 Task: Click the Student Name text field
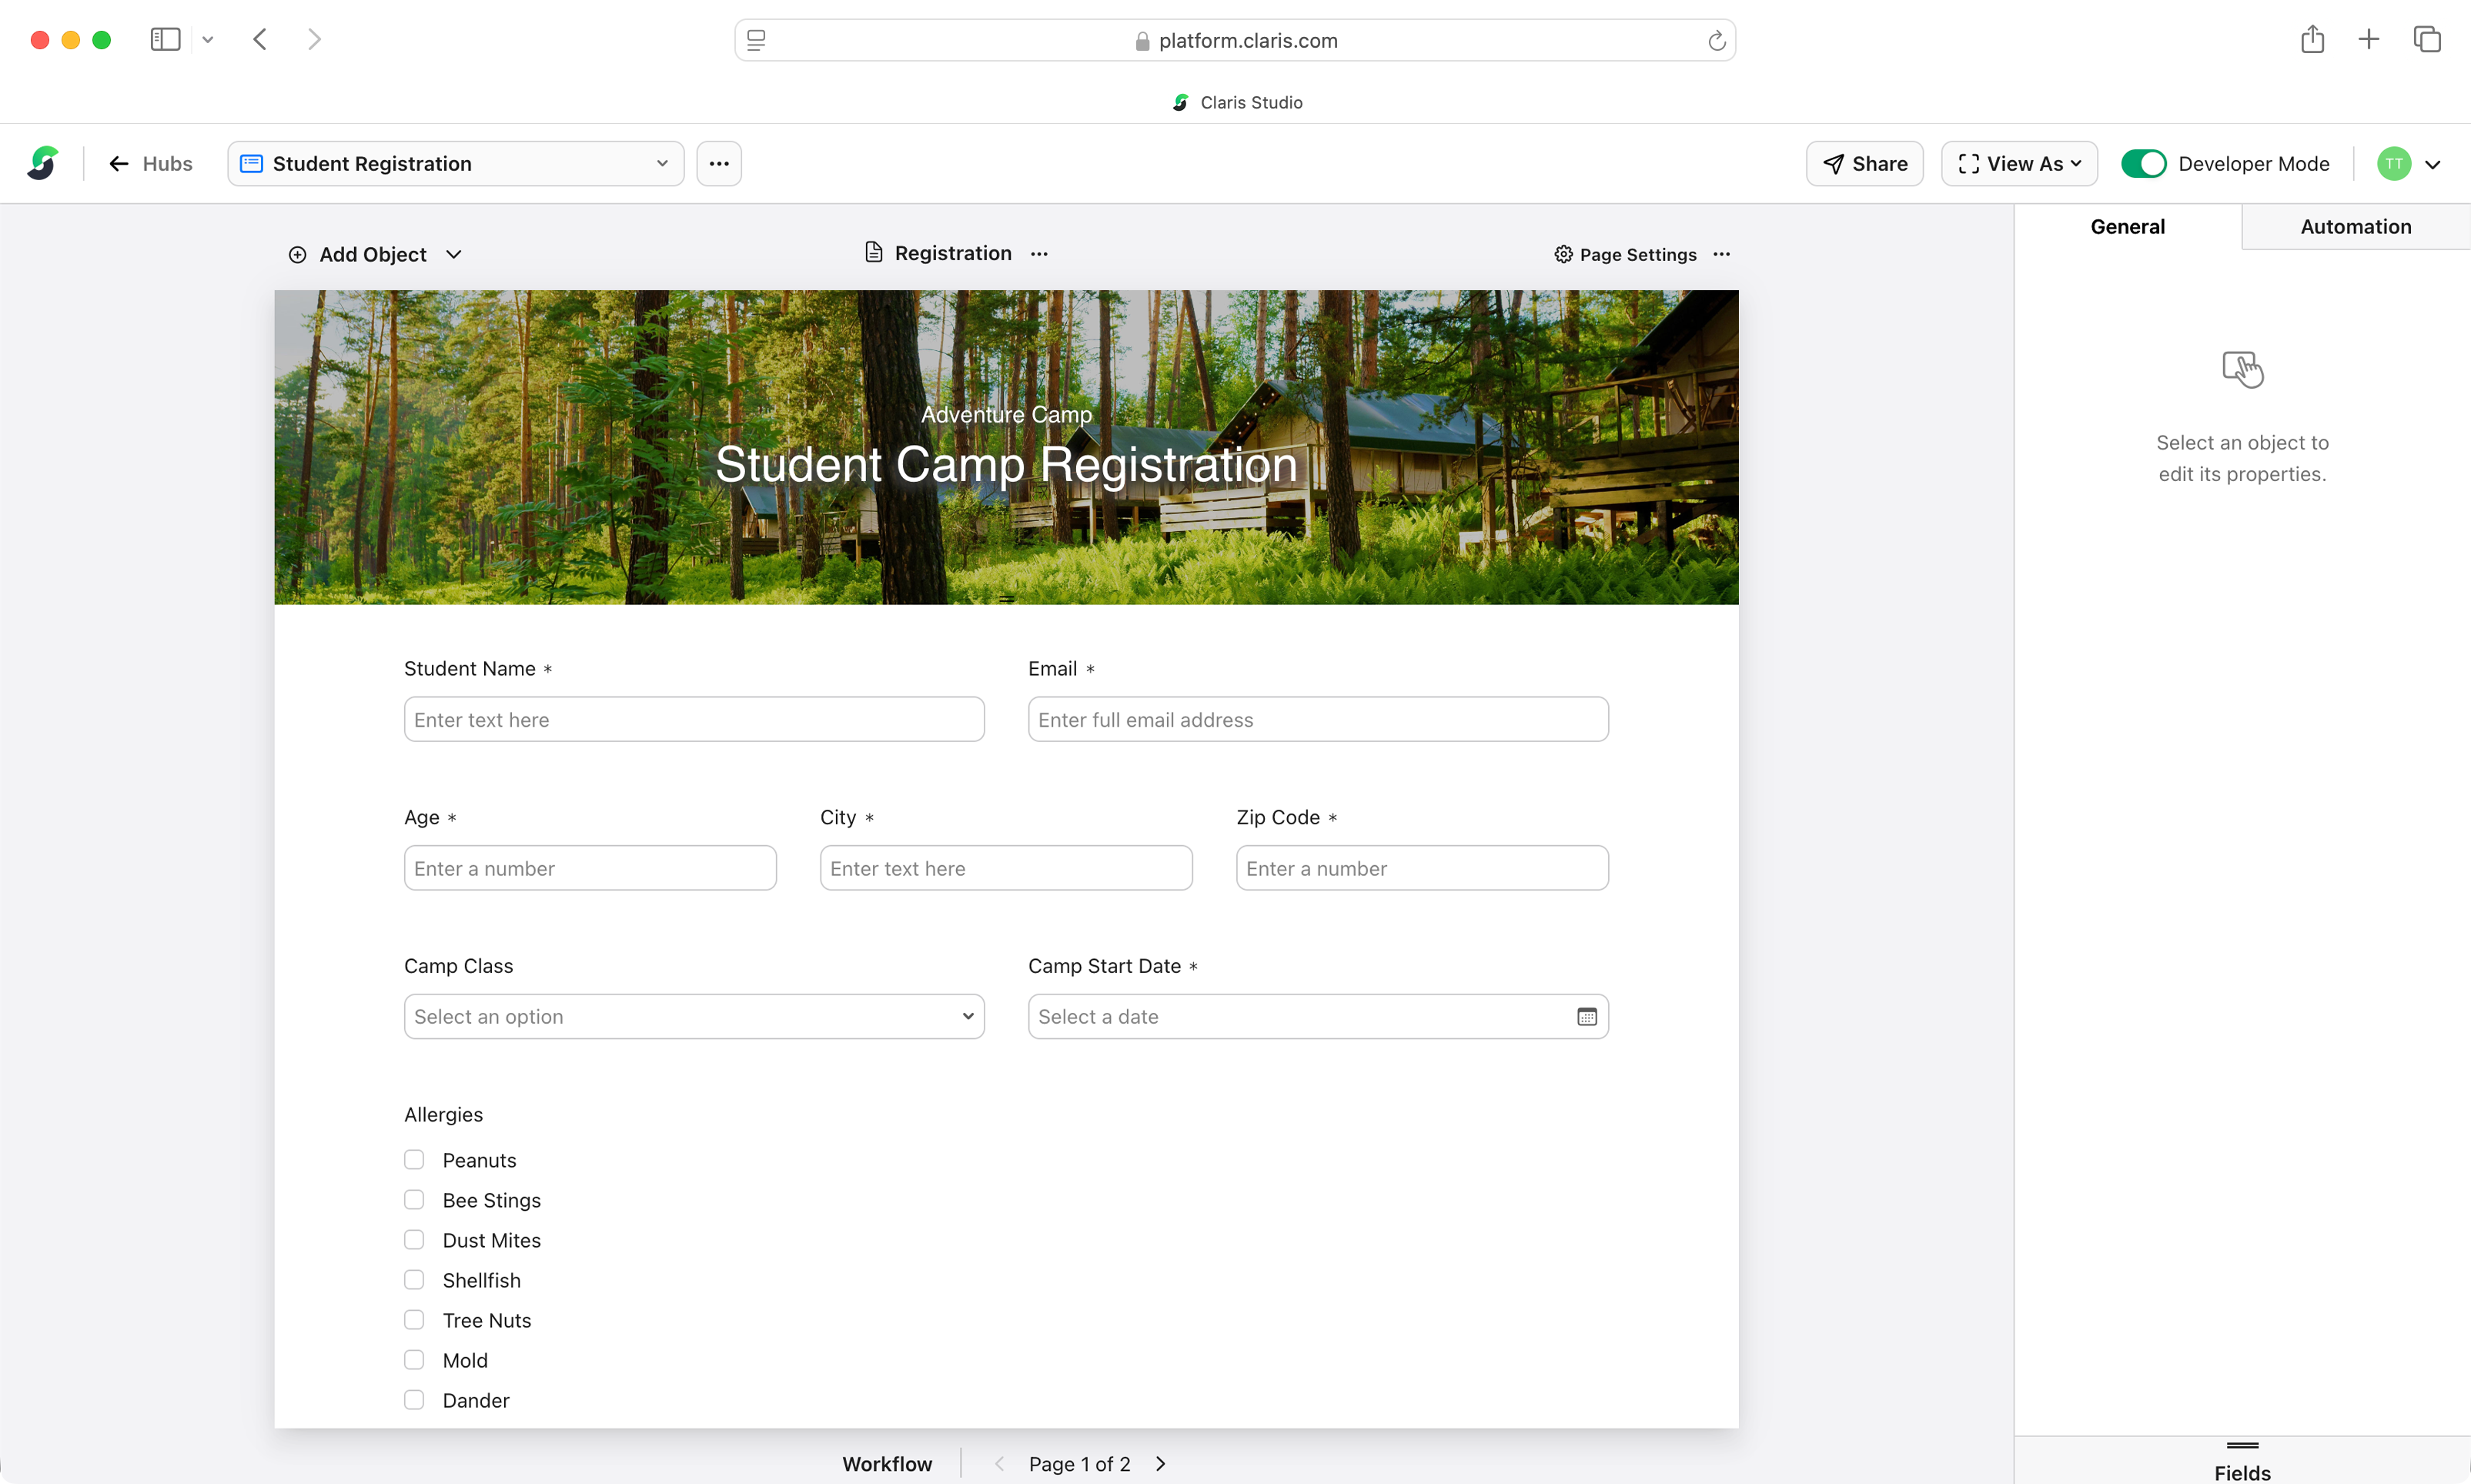[x=694, y=720]
